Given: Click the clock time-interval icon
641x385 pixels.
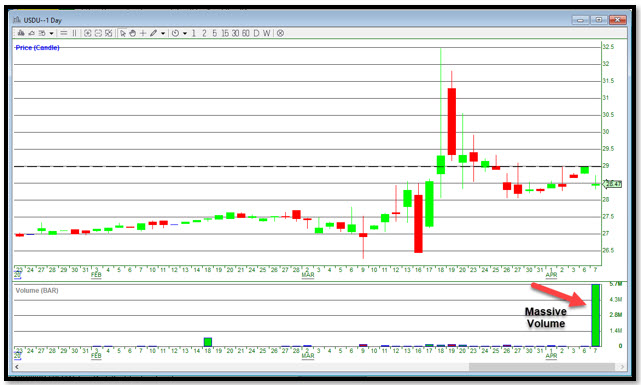Looking at the screenshot, I should 175,34.
